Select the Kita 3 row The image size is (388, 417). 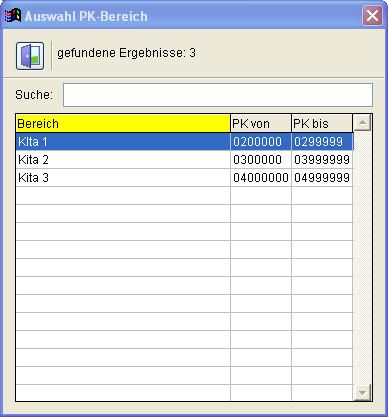pyautogui.click(x=184, y=178)
